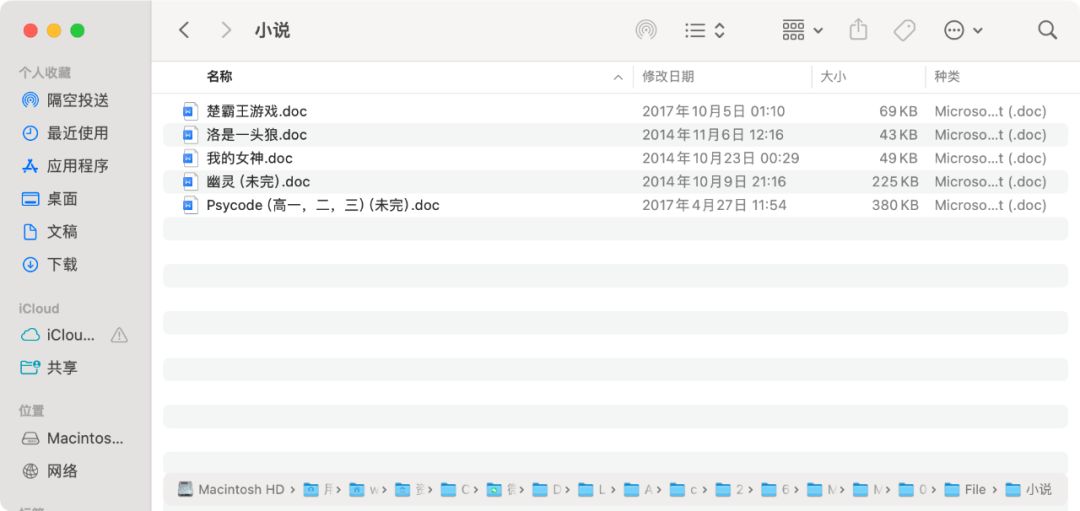The image size is (1080, 511).
Task: Click the date 2014年10月23日 00:29
Action: [x=720, y=158]
